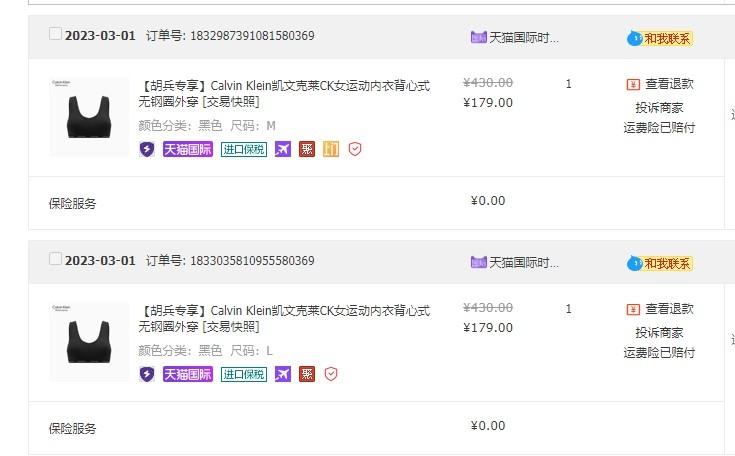Click the purple shield icon in second order
Image resolution: width=735 pixels, height=456 pixels.
tap(147, 374)
